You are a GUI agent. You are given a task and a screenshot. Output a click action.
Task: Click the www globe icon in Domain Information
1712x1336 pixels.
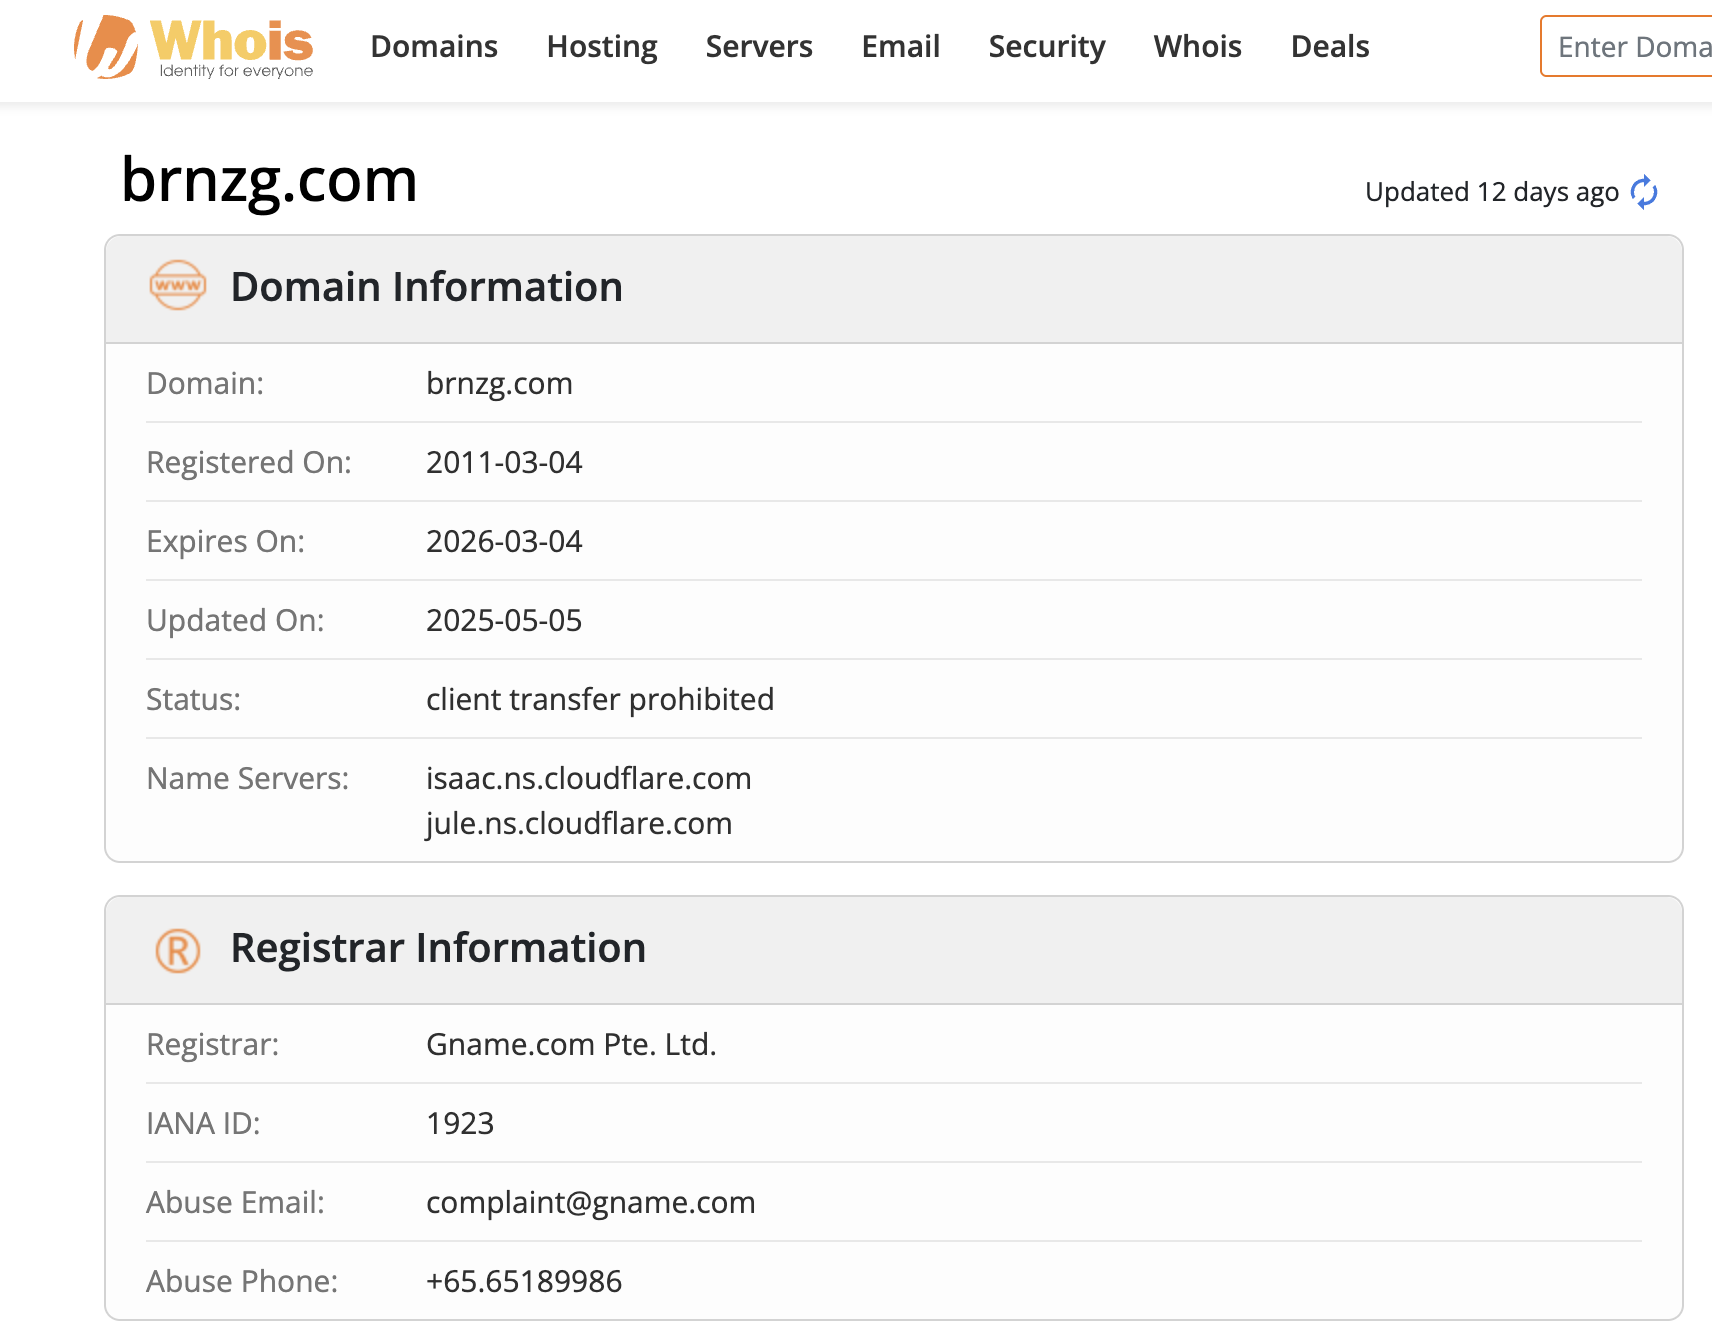pyautogui.click(x=178, y=286)
